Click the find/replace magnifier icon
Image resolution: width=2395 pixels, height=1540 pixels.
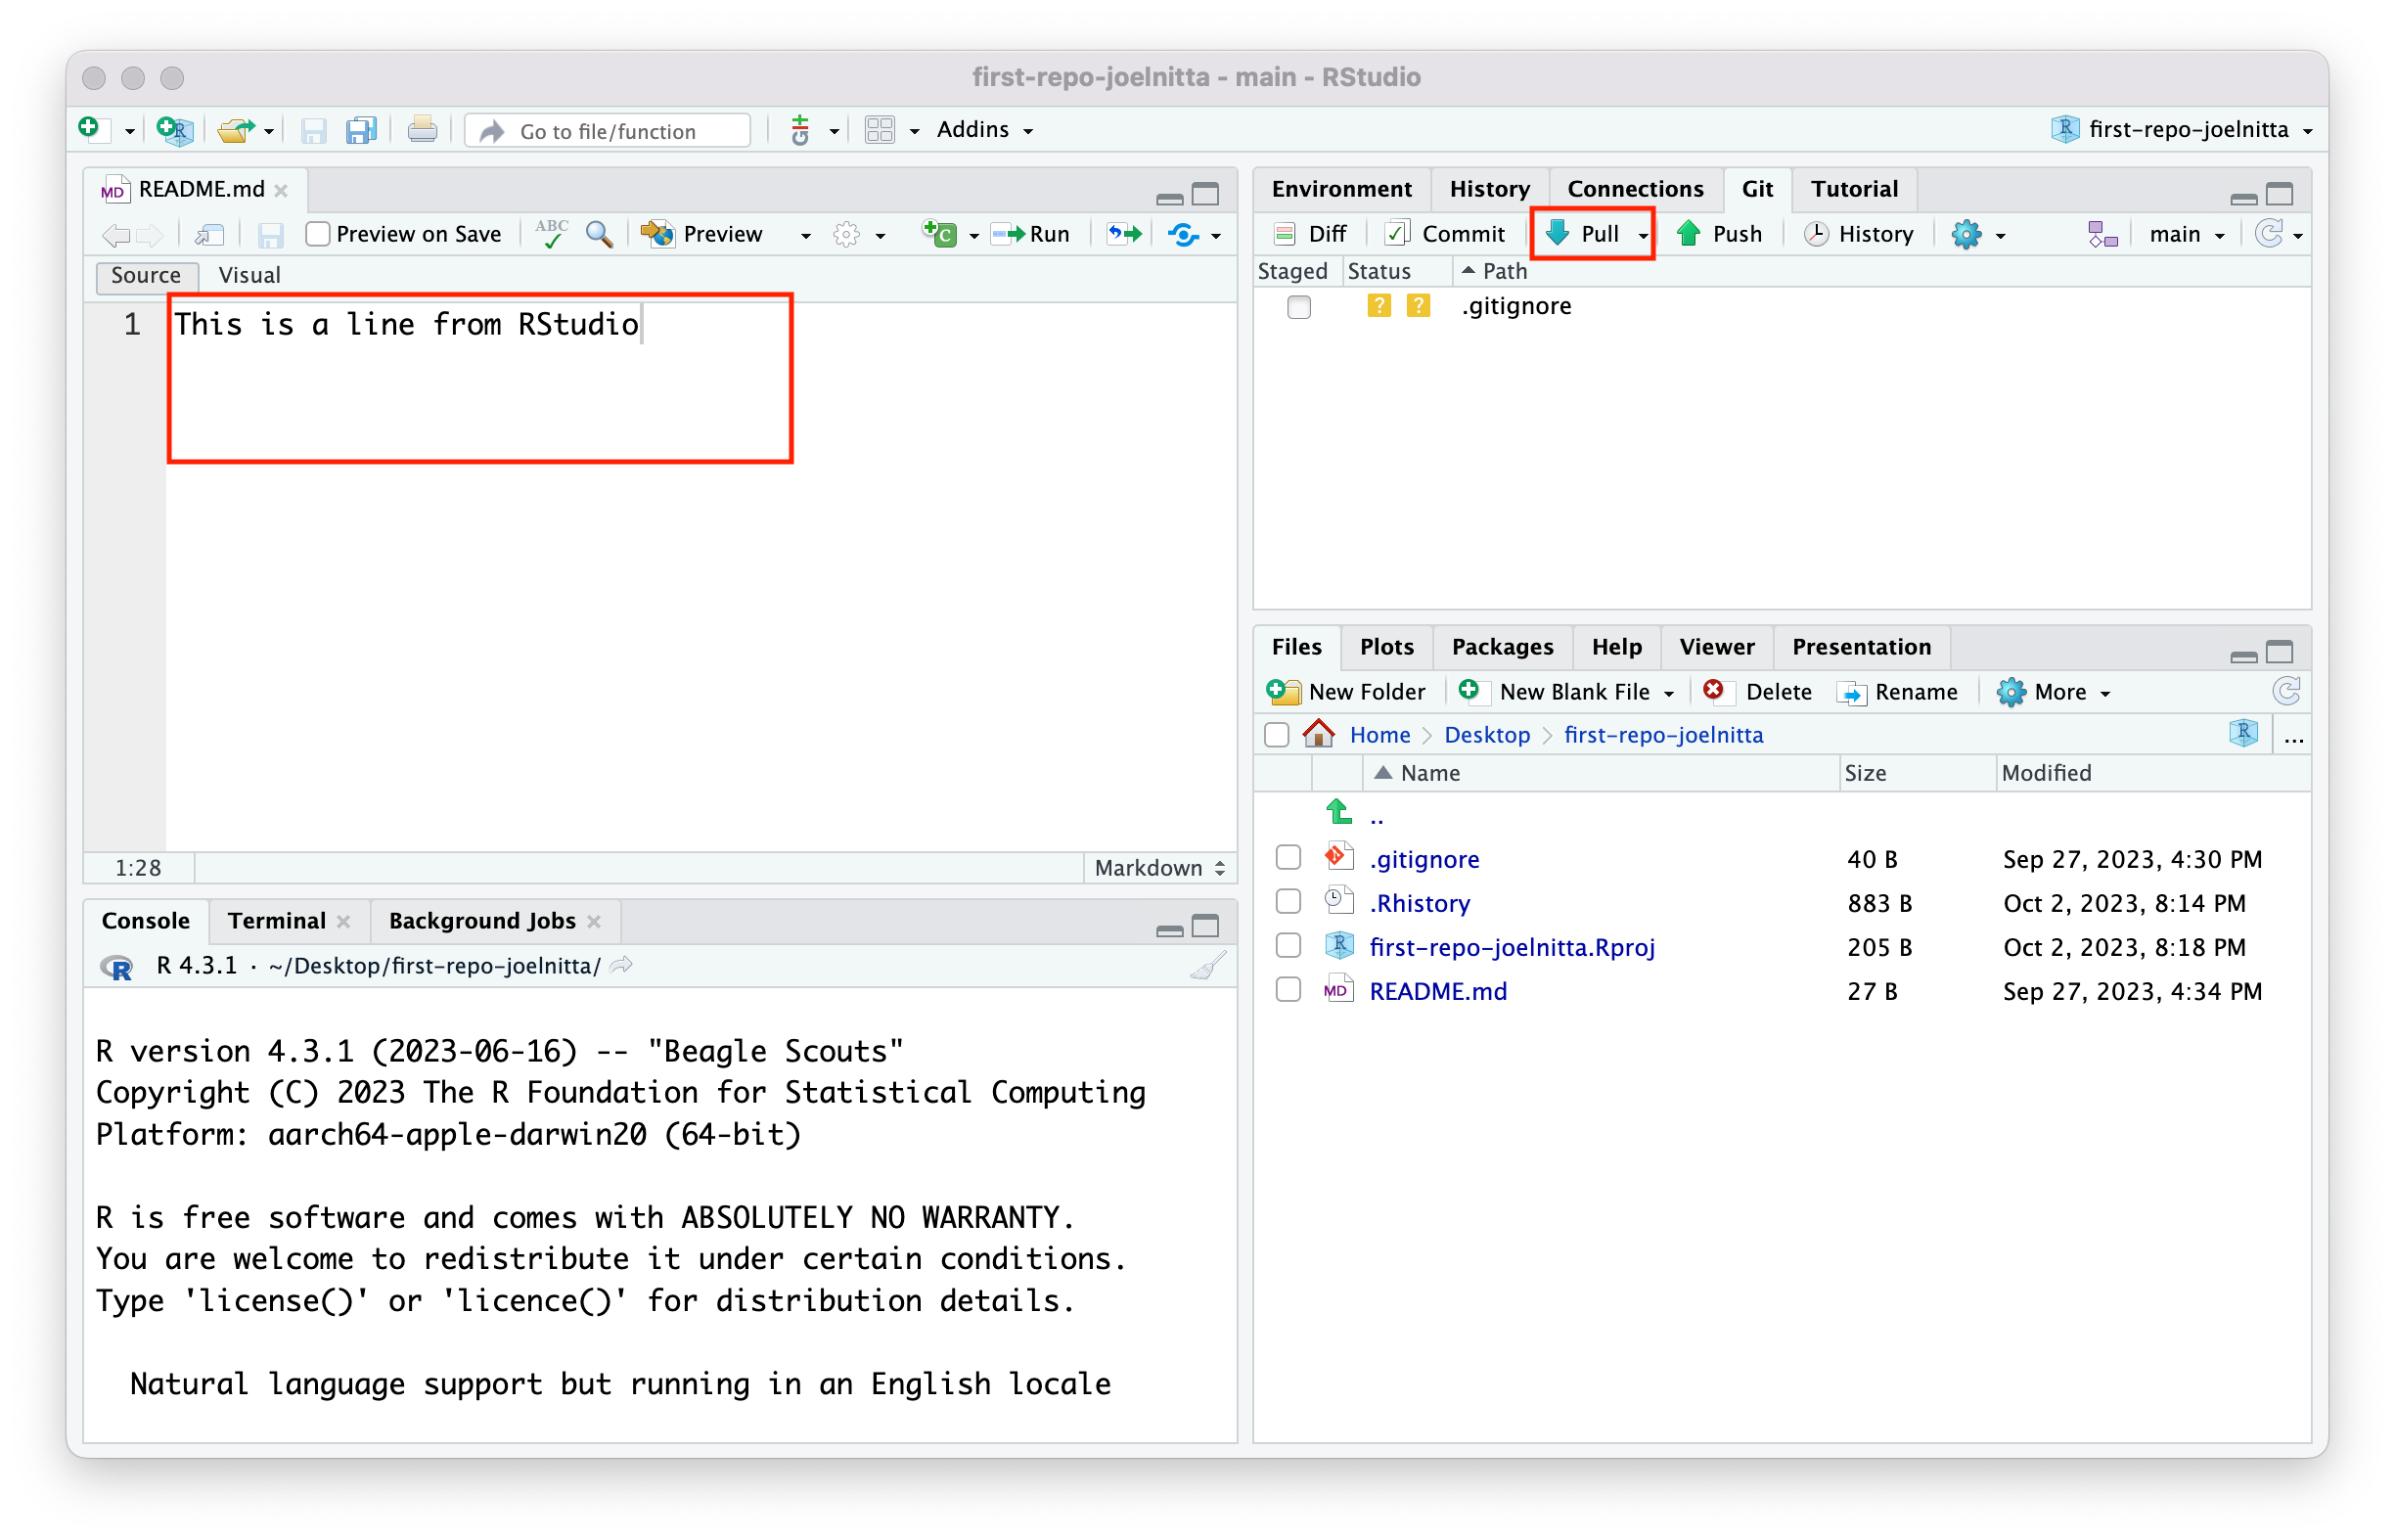pos(599,234)
